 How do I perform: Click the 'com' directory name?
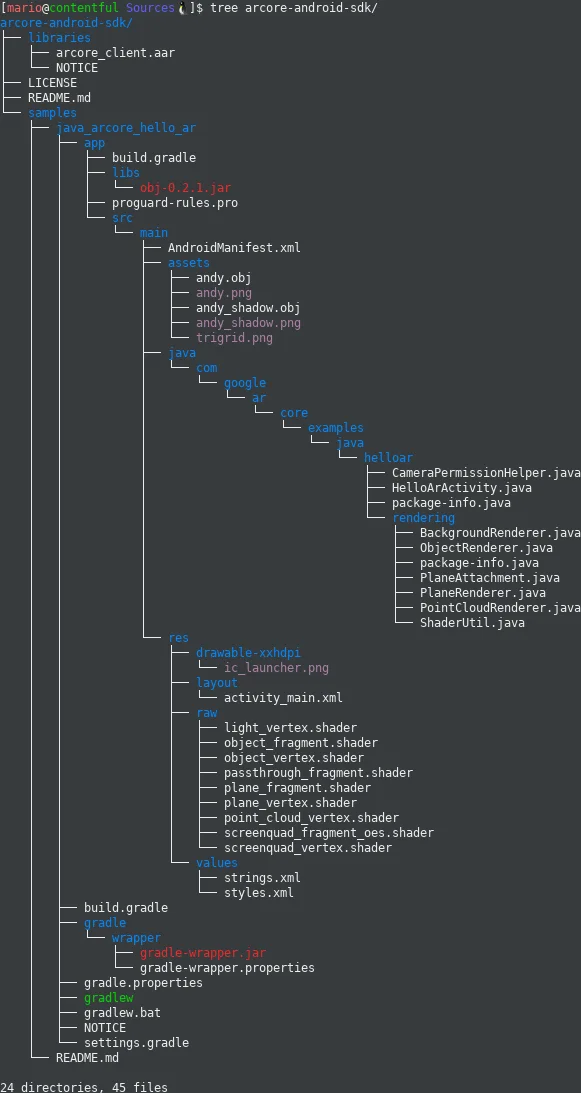pyautogui.click(x=206, y=369)
